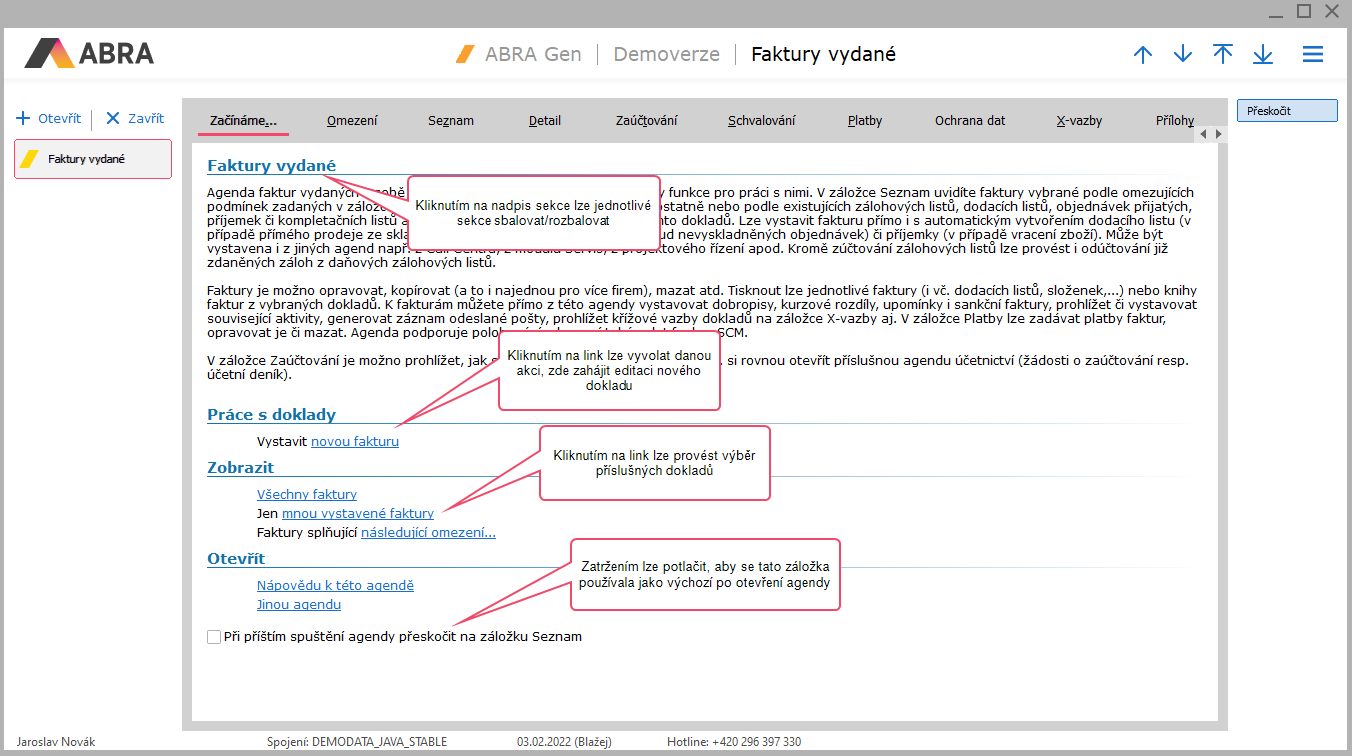
Task: Switch to the Ochrana dat tab
Action: point(970,120)
